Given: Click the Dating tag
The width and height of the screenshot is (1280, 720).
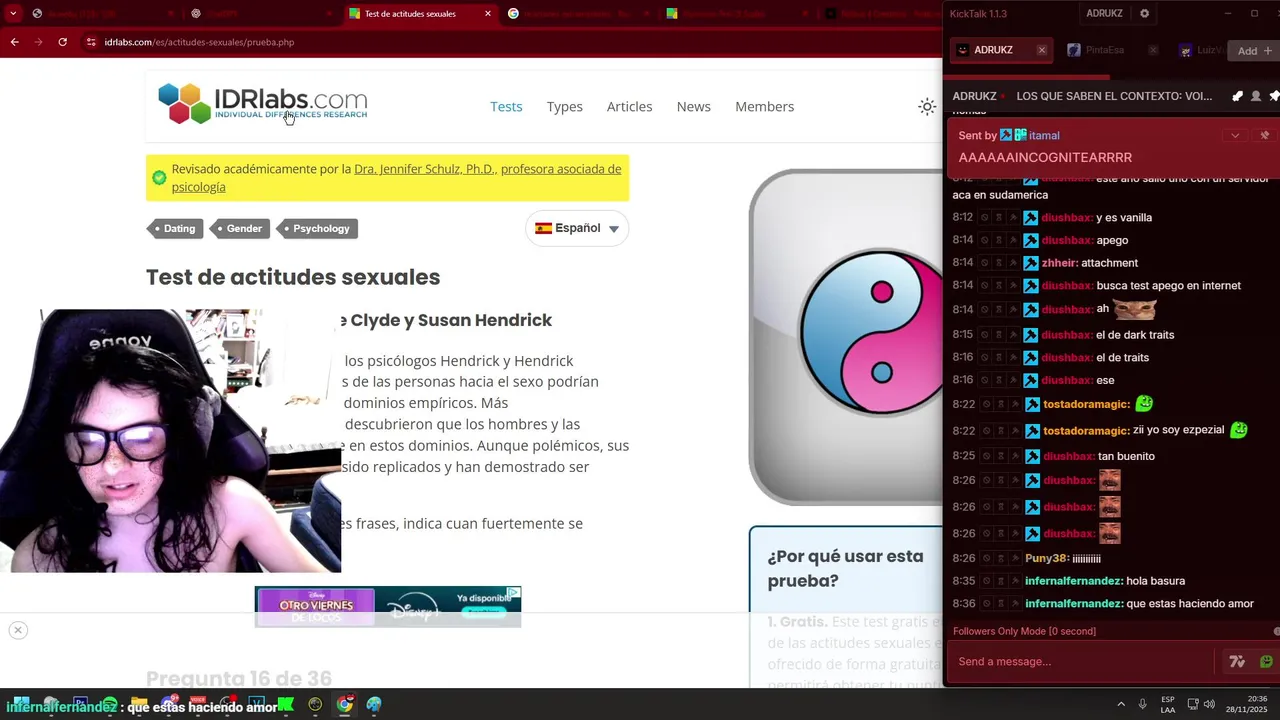Looking at the screenshot, I should click(176, 229).
